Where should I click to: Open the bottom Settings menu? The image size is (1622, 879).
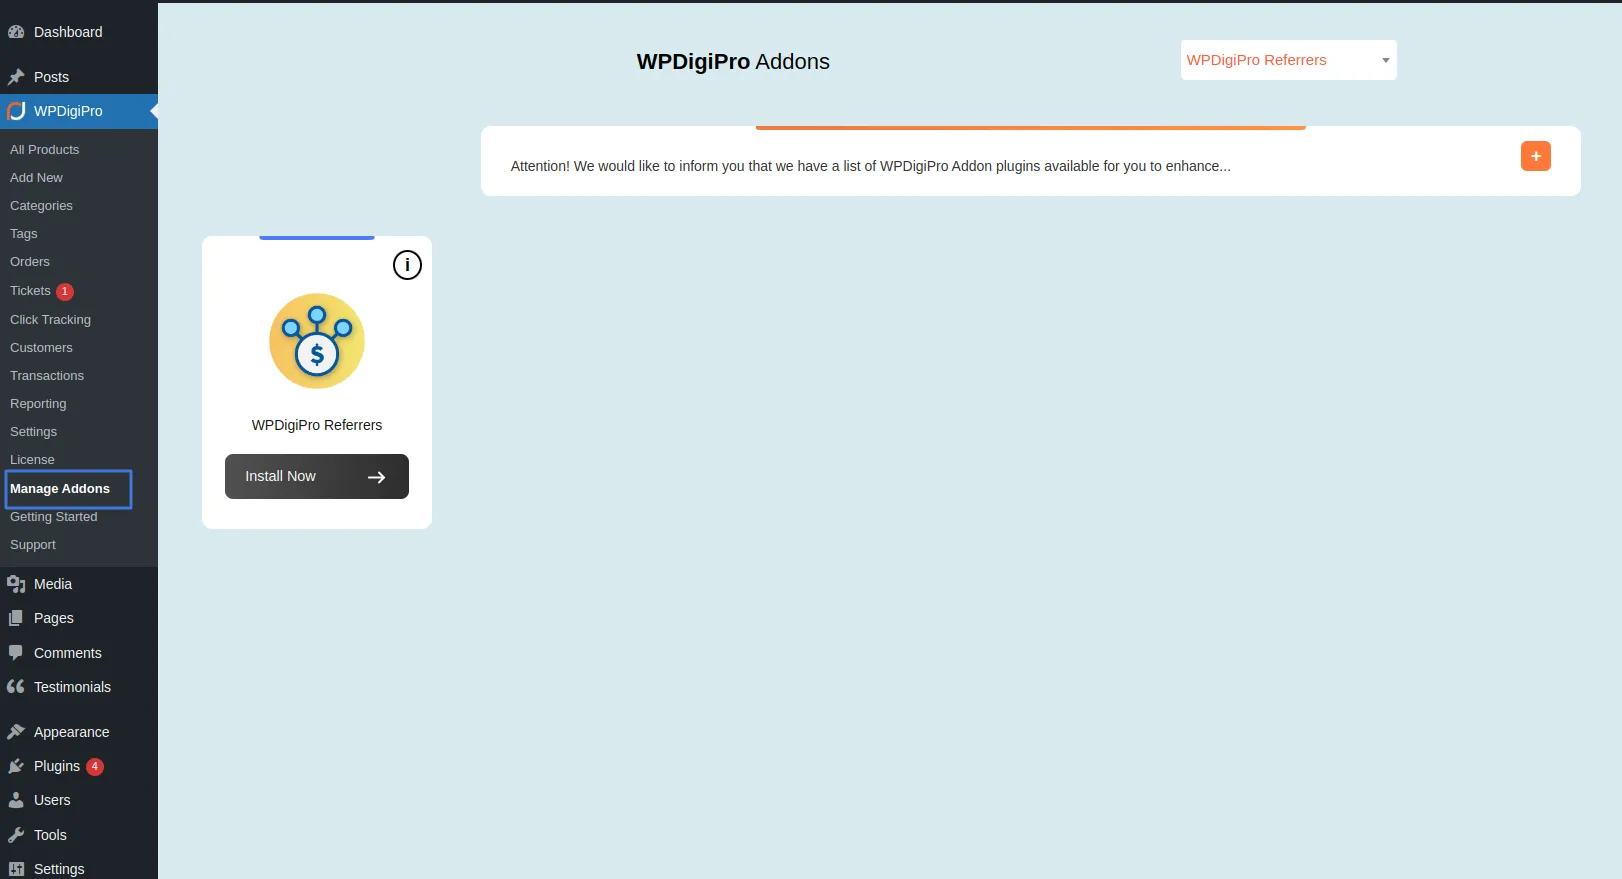click(59, 869)
